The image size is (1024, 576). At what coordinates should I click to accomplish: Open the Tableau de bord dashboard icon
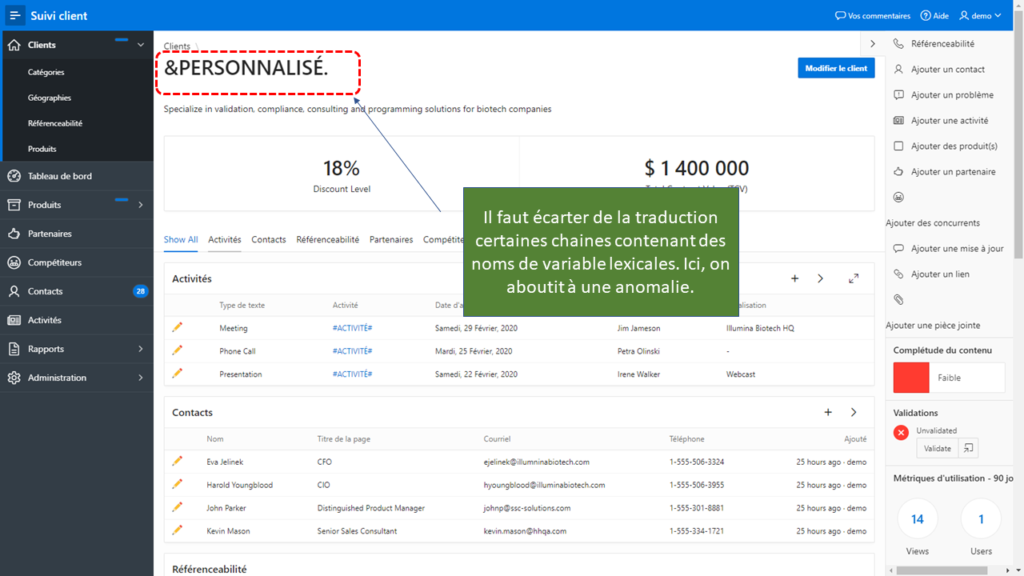14,176
